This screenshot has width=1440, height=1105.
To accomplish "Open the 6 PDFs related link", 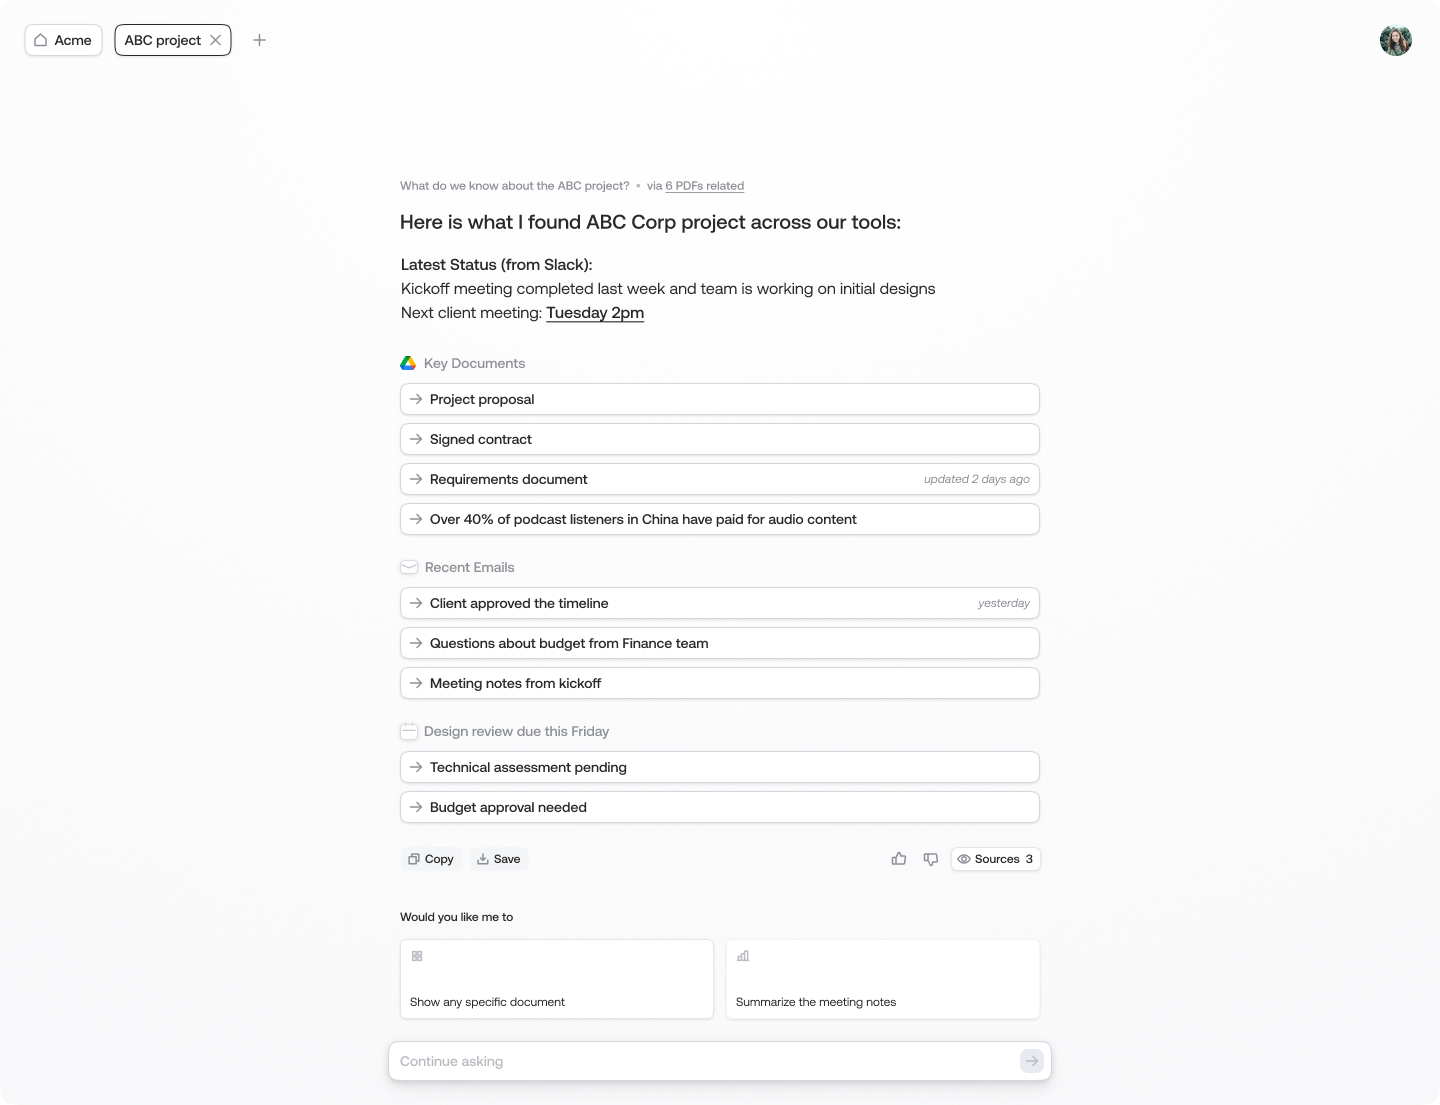I will 704,186.
